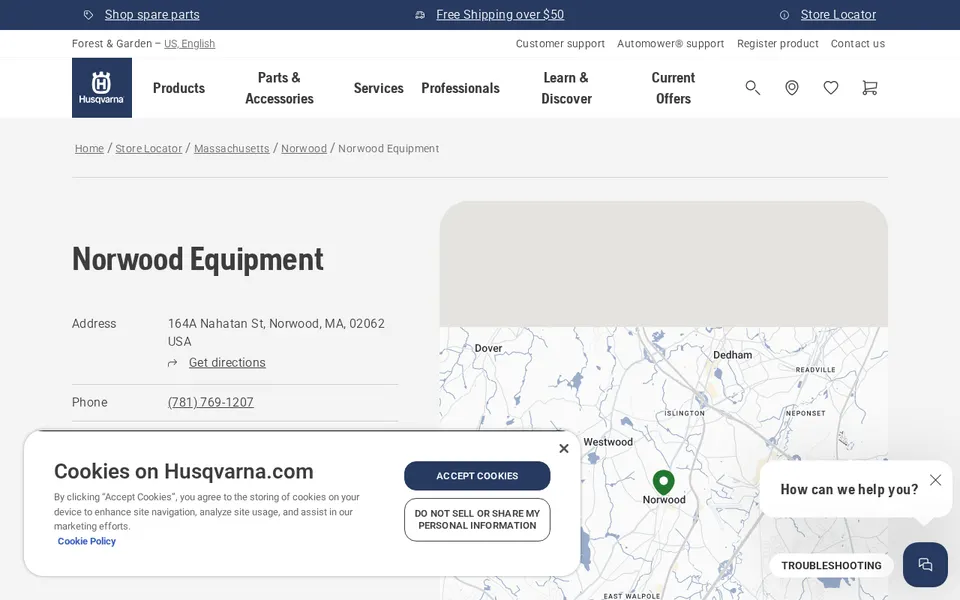Screen dimensions: 960x600
Task: Go to Norwood breadcrumb
Action: [304, 149]
